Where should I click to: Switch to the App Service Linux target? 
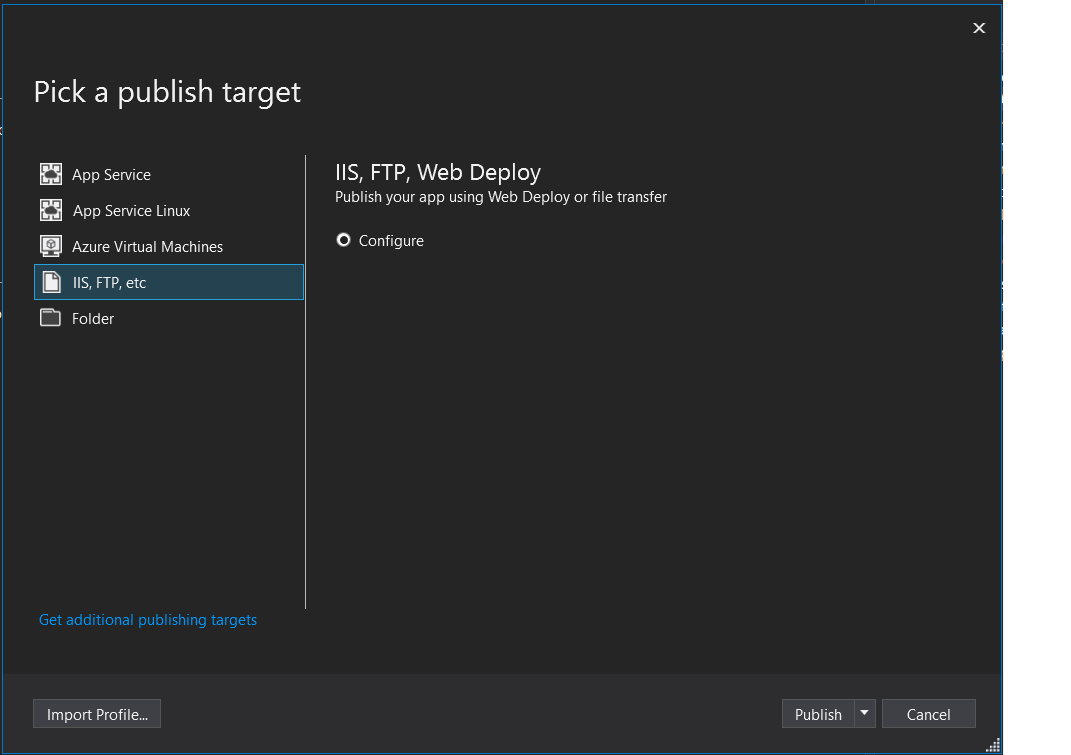(130, 210)
